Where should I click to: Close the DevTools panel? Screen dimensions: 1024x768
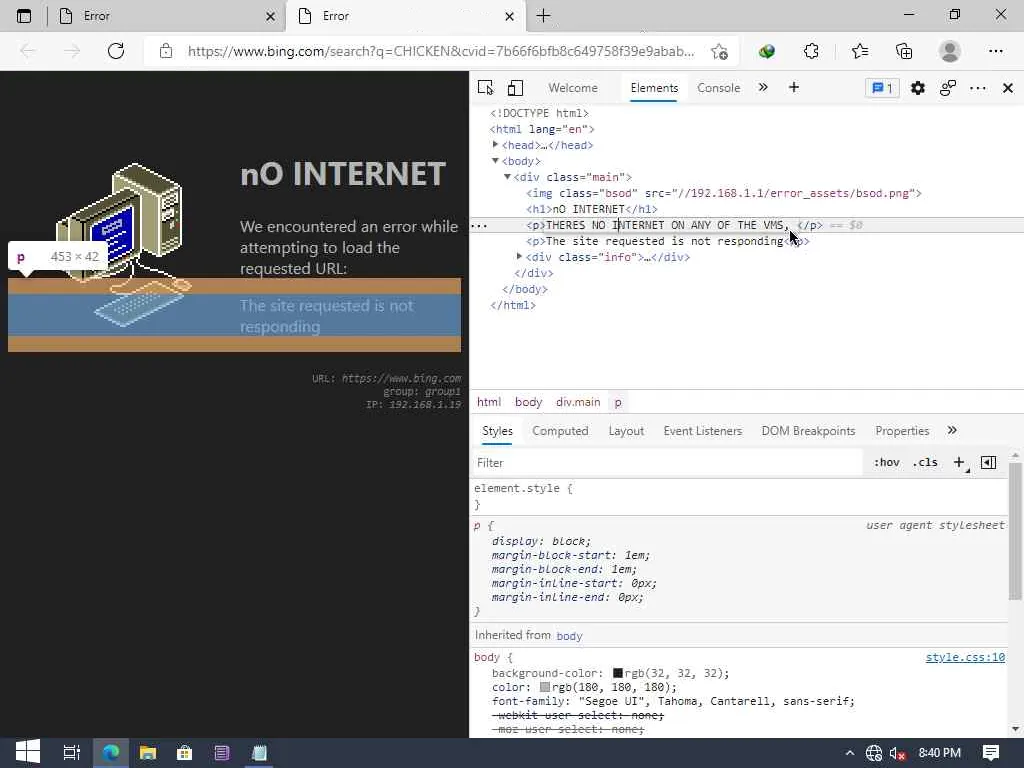(1008, 88)
